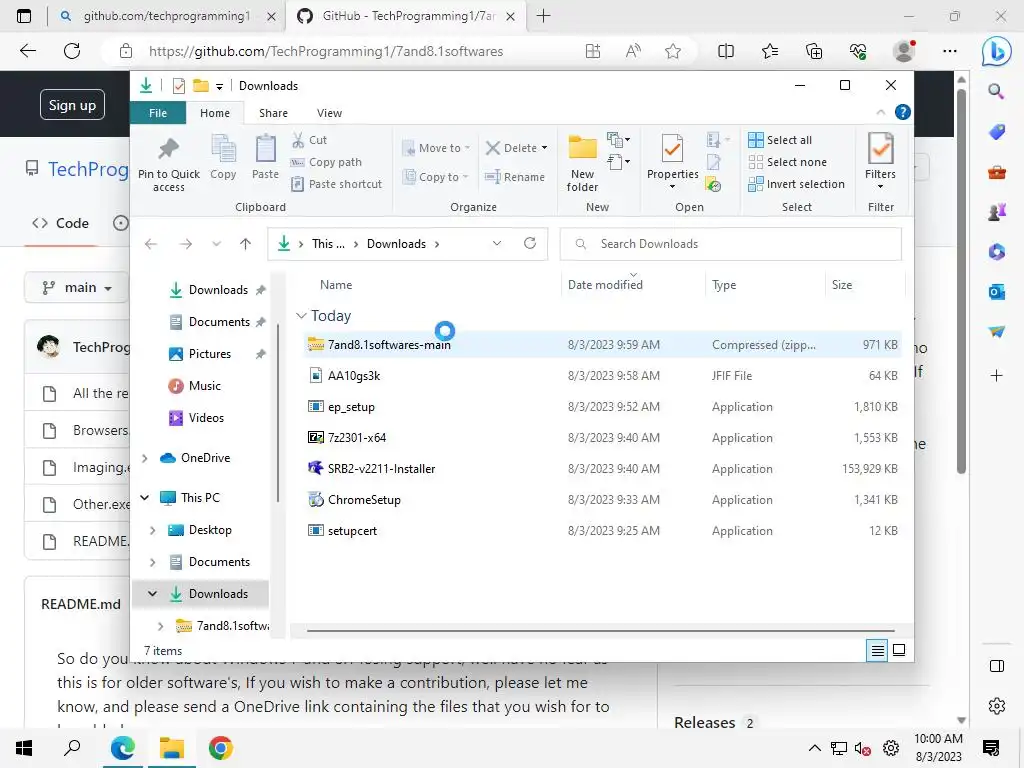The height and width of the screenshot is (768, 1024).
Task: Select the 7z2301-x64 file
Action: (602, 438)
